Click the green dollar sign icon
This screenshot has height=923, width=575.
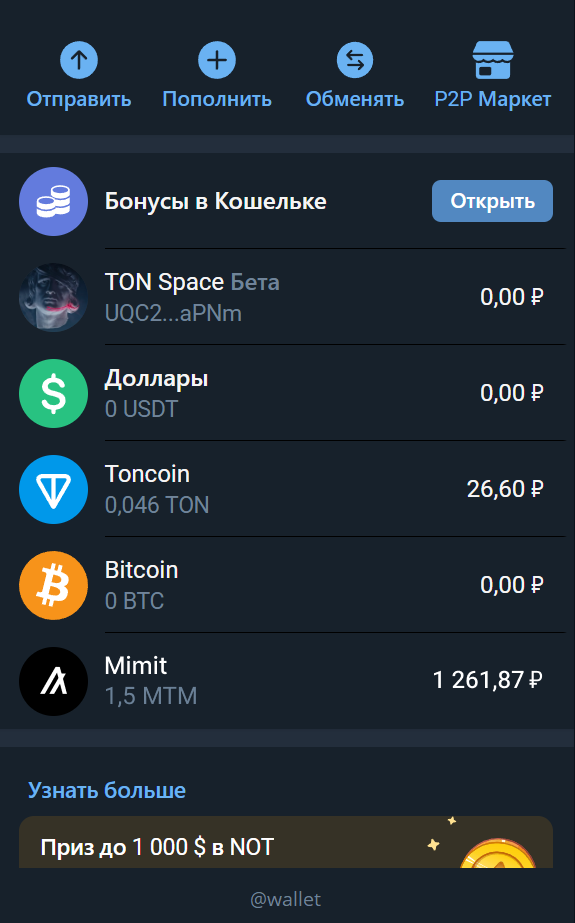click(x=54, y=393)
